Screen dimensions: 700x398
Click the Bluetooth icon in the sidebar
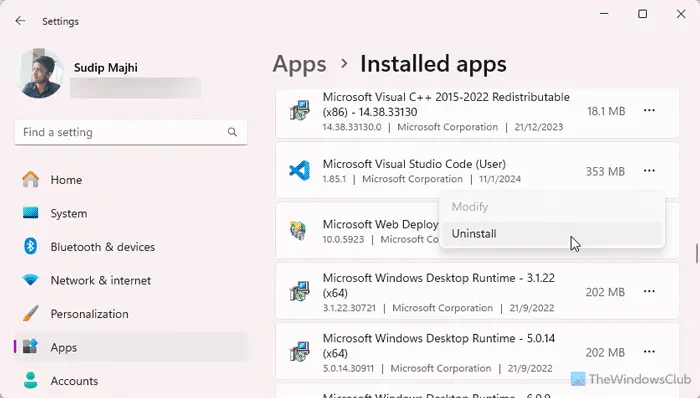[x=30, y=246]
